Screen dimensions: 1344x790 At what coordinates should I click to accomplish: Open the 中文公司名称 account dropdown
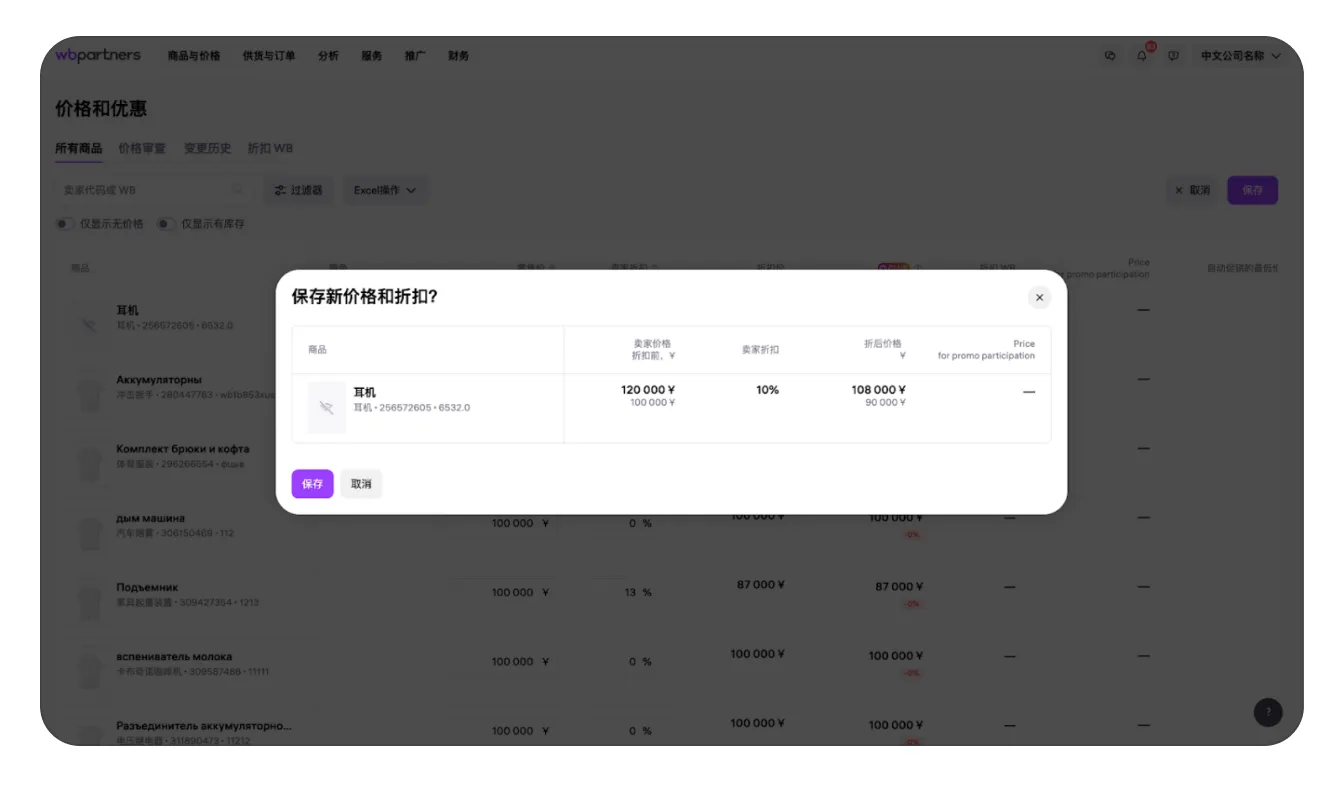pos(1240,56)
